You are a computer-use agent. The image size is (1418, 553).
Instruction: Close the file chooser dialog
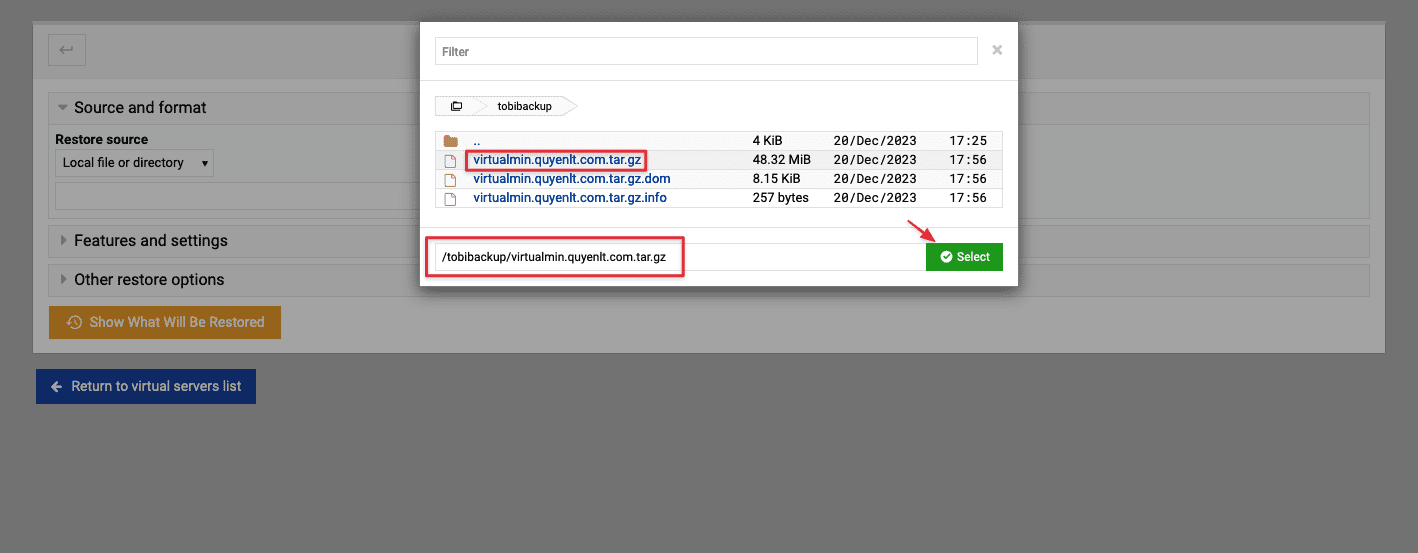click(x=996, y=50)
